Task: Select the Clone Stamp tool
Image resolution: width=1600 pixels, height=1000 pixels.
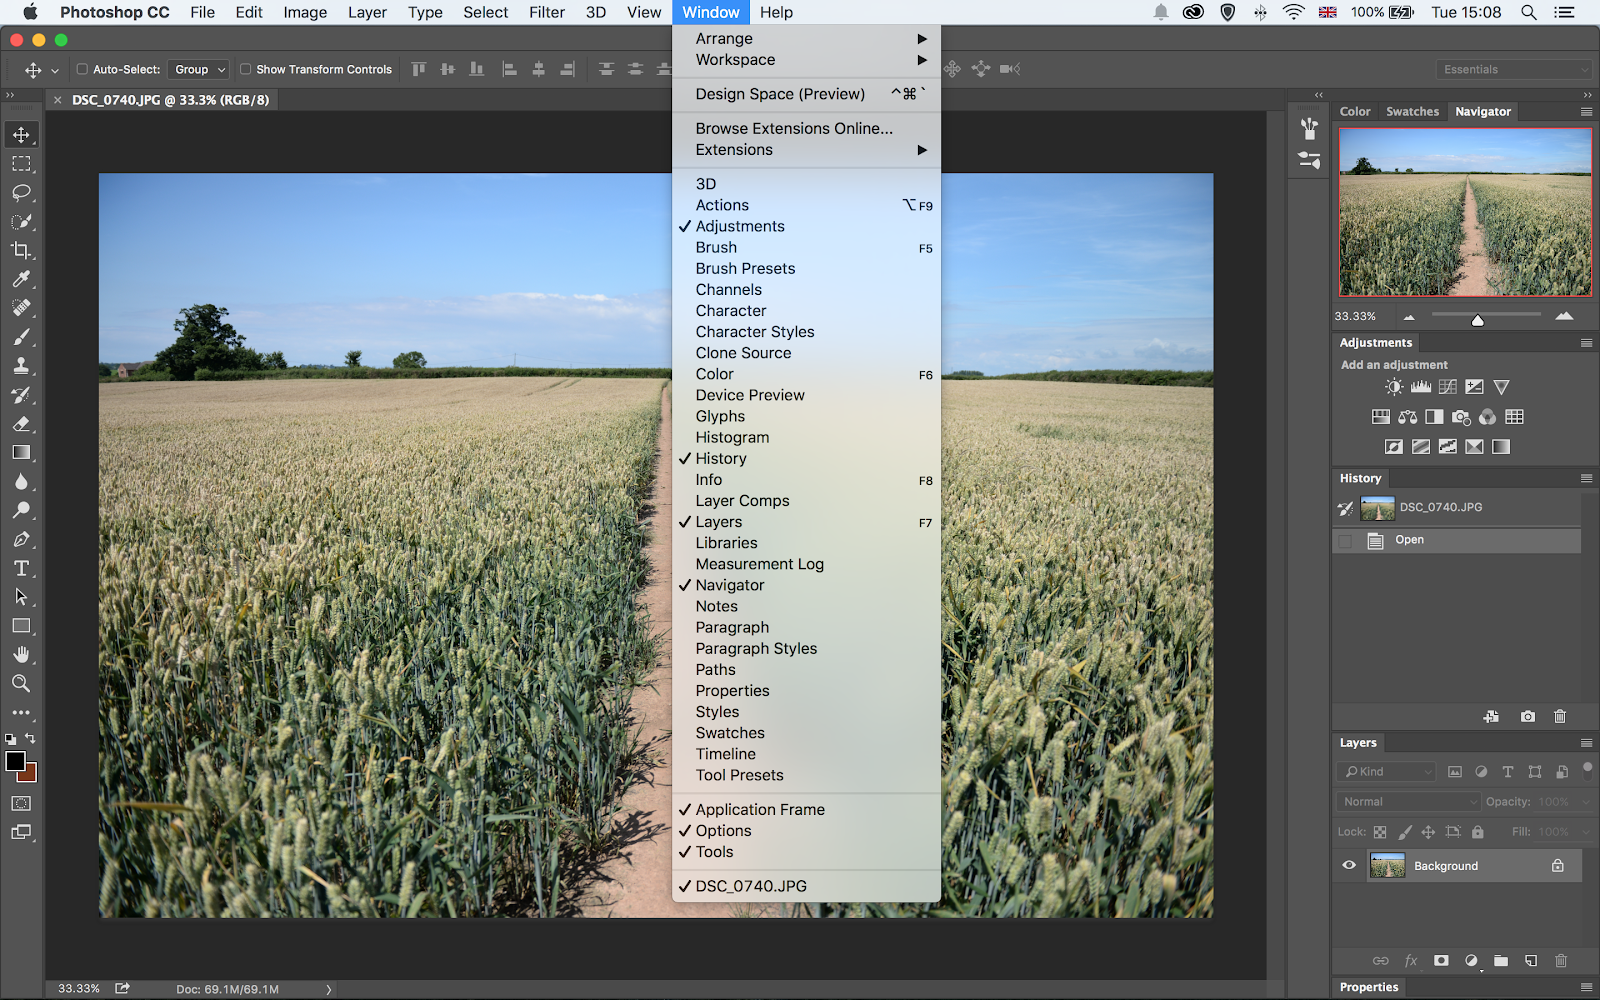Action: coord(21,366)
